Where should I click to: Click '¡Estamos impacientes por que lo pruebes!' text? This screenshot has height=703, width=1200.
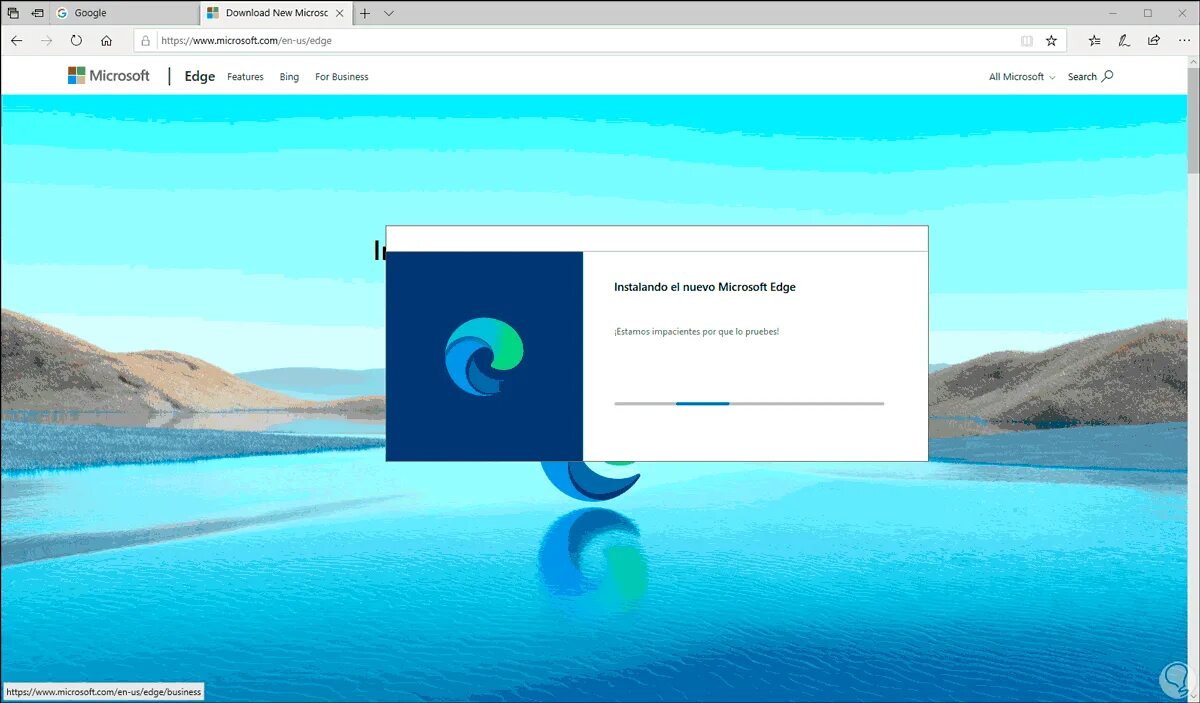696,331
